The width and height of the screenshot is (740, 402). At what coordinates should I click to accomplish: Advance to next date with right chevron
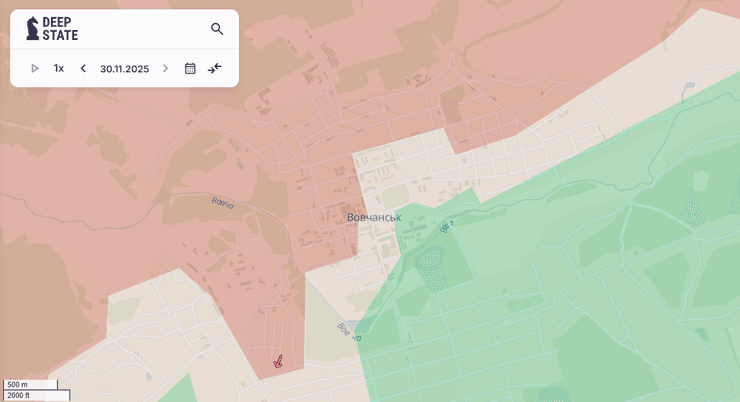tap(165, 69)
